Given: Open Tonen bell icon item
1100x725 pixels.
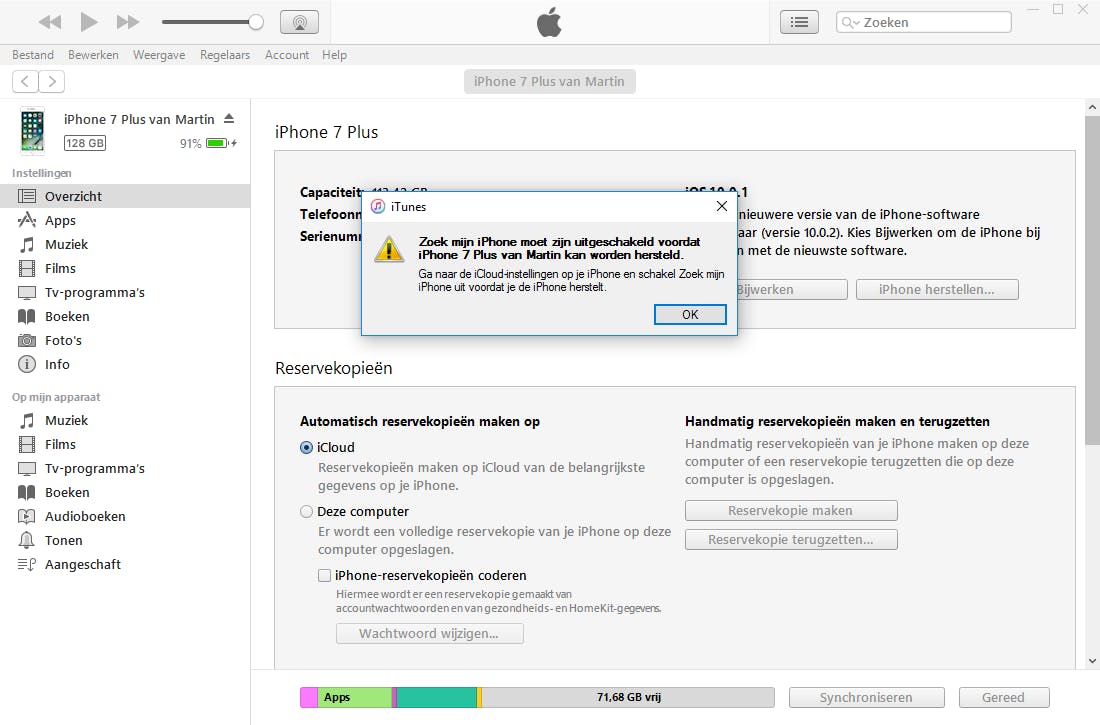Looking at the screenshot, I should tap(27, 540).
